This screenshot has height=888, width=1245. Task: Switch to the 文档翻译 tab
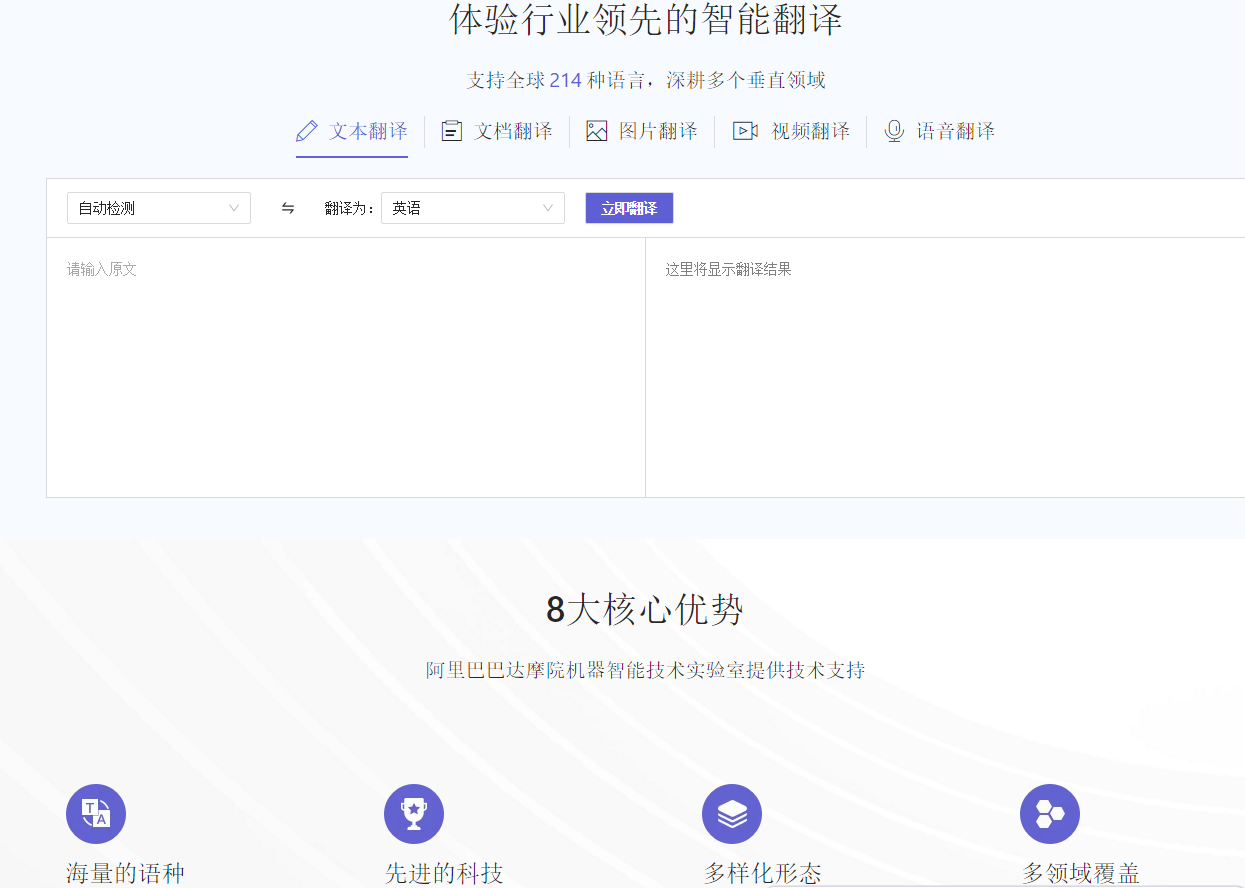click(513, 131)
